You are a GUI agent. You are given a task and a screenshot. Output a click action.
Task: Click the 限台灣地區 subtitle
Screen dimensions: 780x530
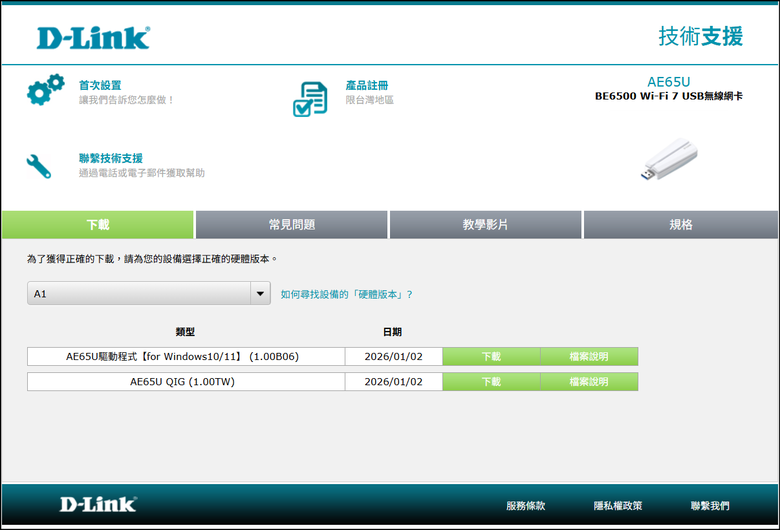click(x=370, y=100)
